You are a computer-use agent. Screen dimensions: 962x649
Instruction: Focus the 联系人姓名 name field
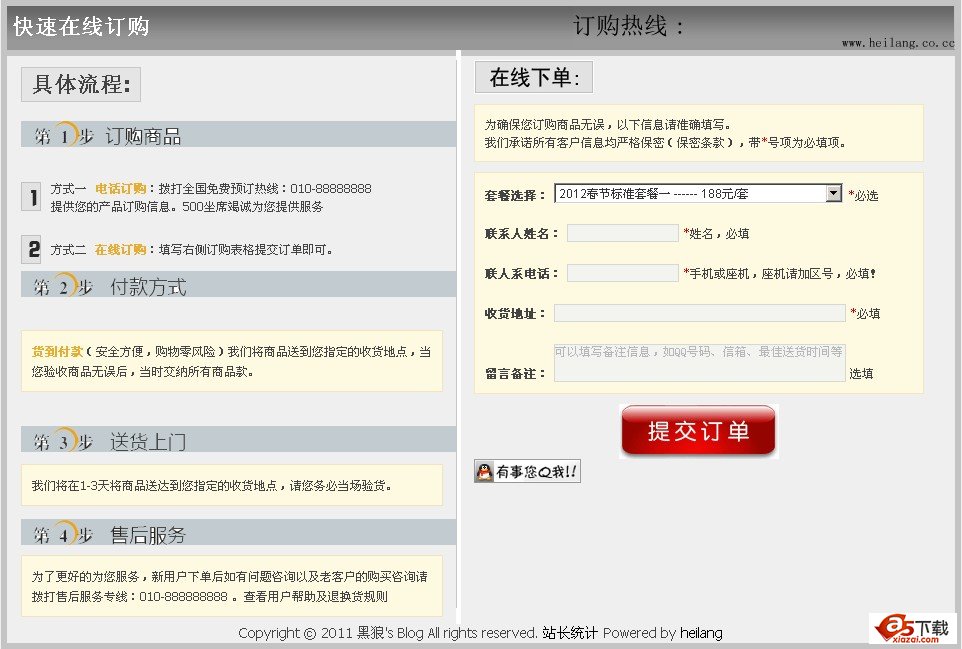pyautogui.click(x=622, y=233)
